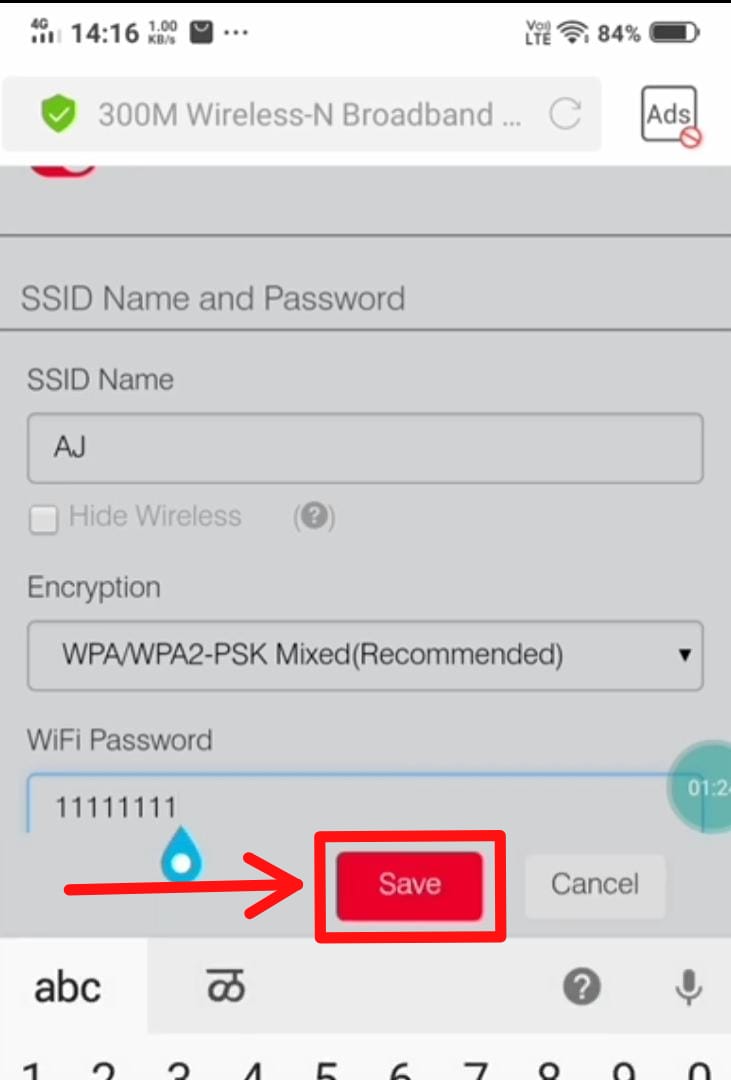Tap the WiFi Password input field
This screenshot has width=731, height=1080.
click(365, 803)
